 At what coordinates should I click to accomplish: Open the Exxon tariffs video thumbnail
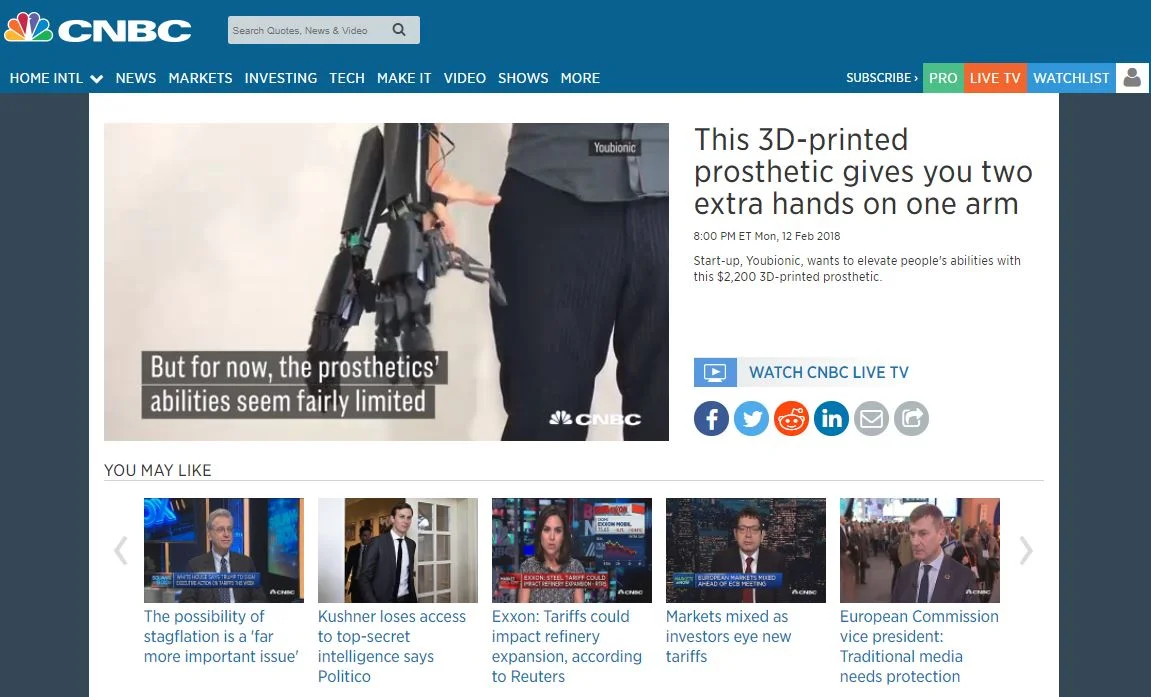[x=572, y=550]
